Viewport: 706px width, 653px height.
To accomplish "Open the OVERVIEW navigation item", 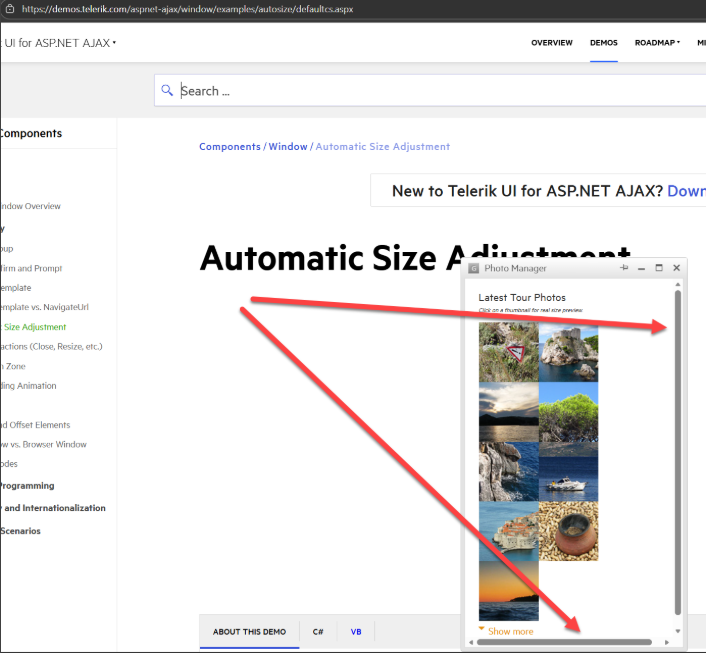I will [552, 43].
